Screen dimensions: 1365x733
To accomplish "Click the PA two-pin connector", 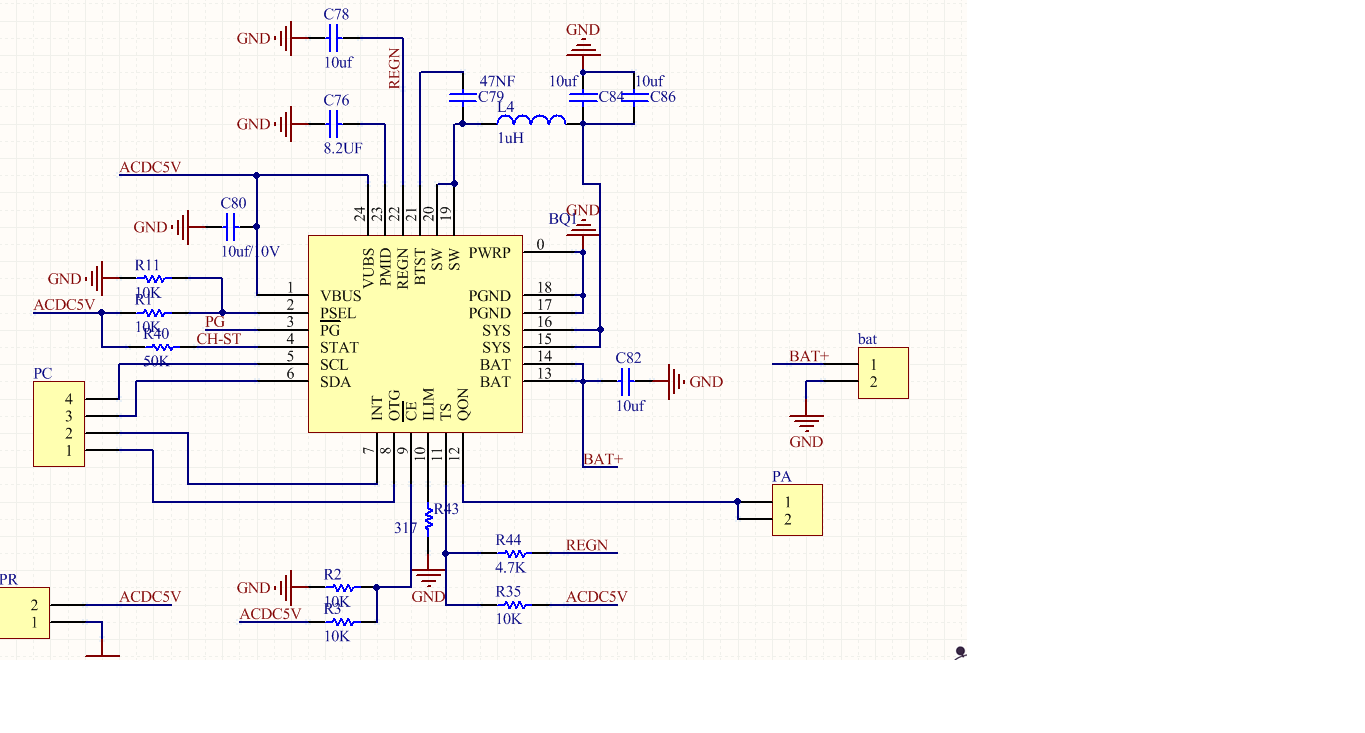I will [x=797, y=510].
